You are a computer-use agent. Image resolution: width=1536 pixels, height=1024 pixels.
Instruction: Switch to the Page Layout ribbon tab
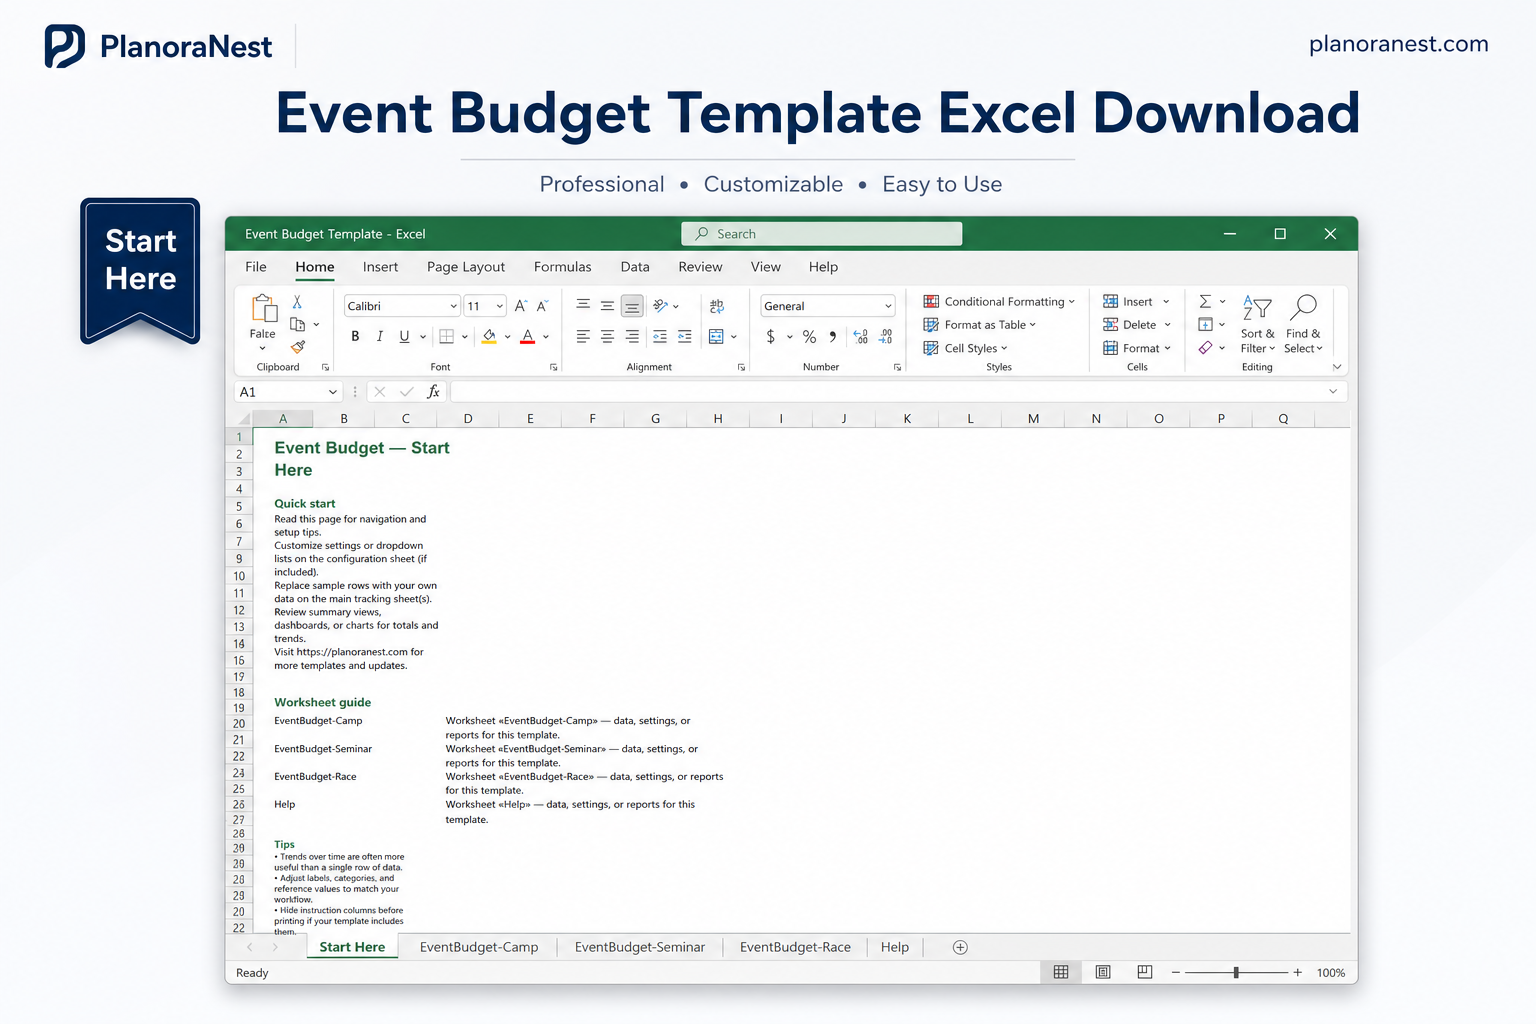click(x=466, y=267)
